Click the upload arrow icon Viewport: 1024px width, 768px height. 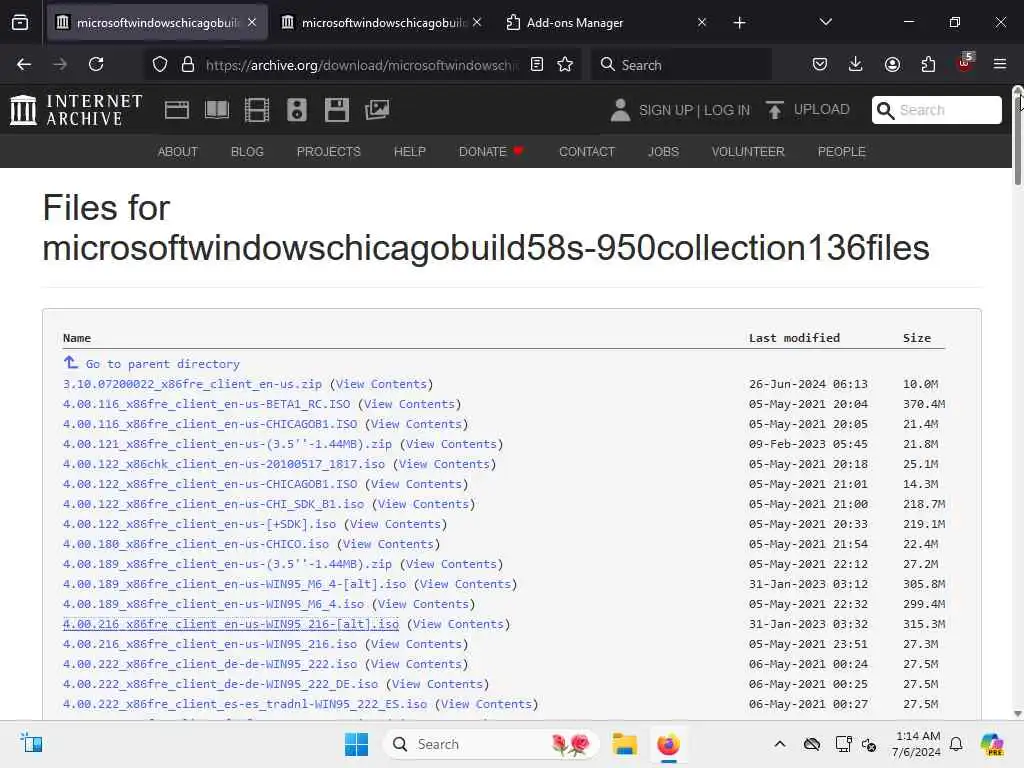pyautogui.click(x=775, y=110)
